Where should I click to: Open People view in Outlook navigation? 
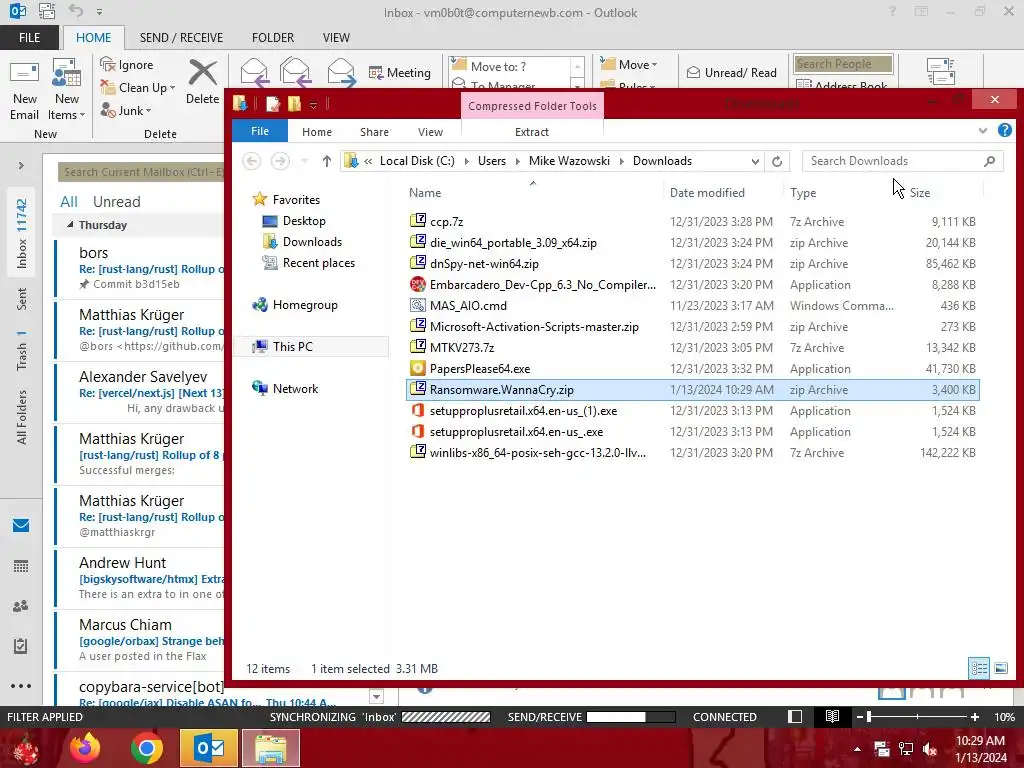(21, 606)
